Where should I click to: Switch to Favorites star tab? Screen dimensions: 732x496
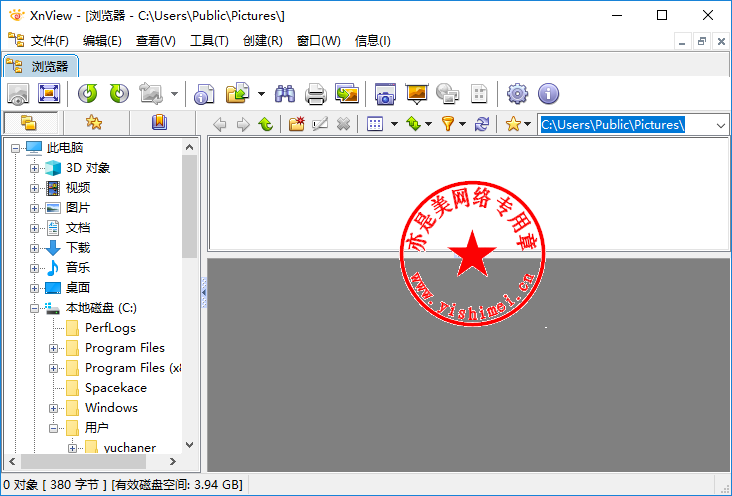(94, 123)
